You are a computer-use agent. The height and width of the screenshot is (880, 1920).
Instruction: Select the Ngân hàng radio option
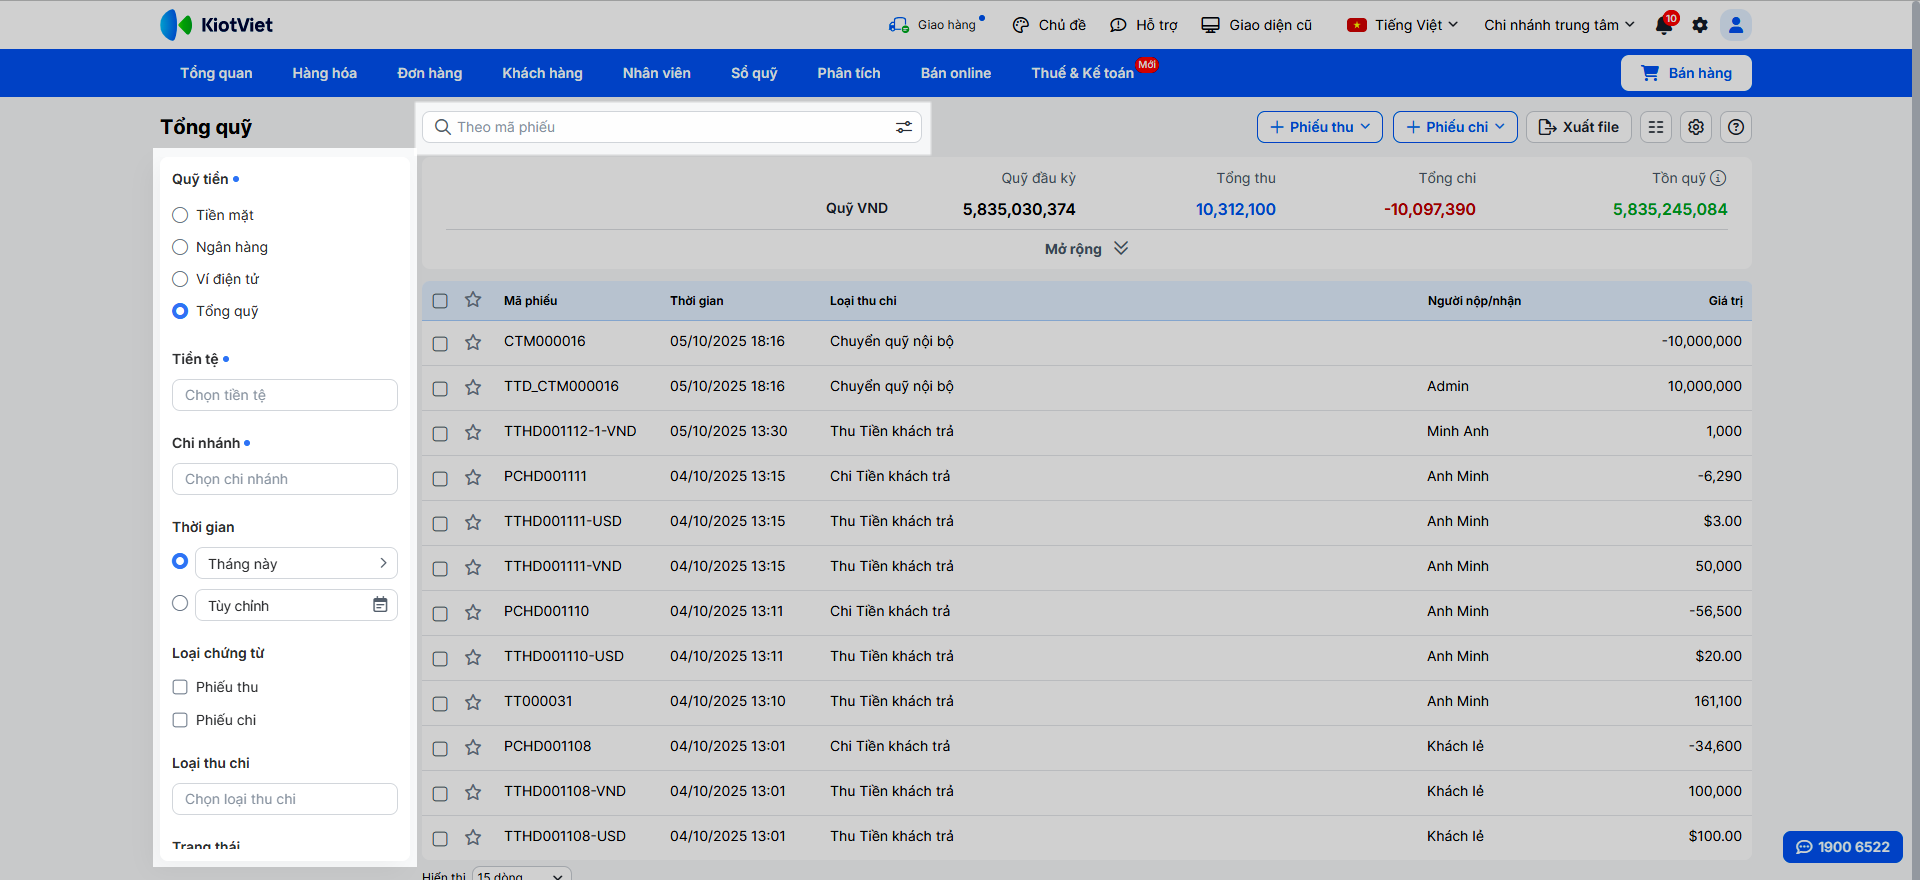[180, 247]
